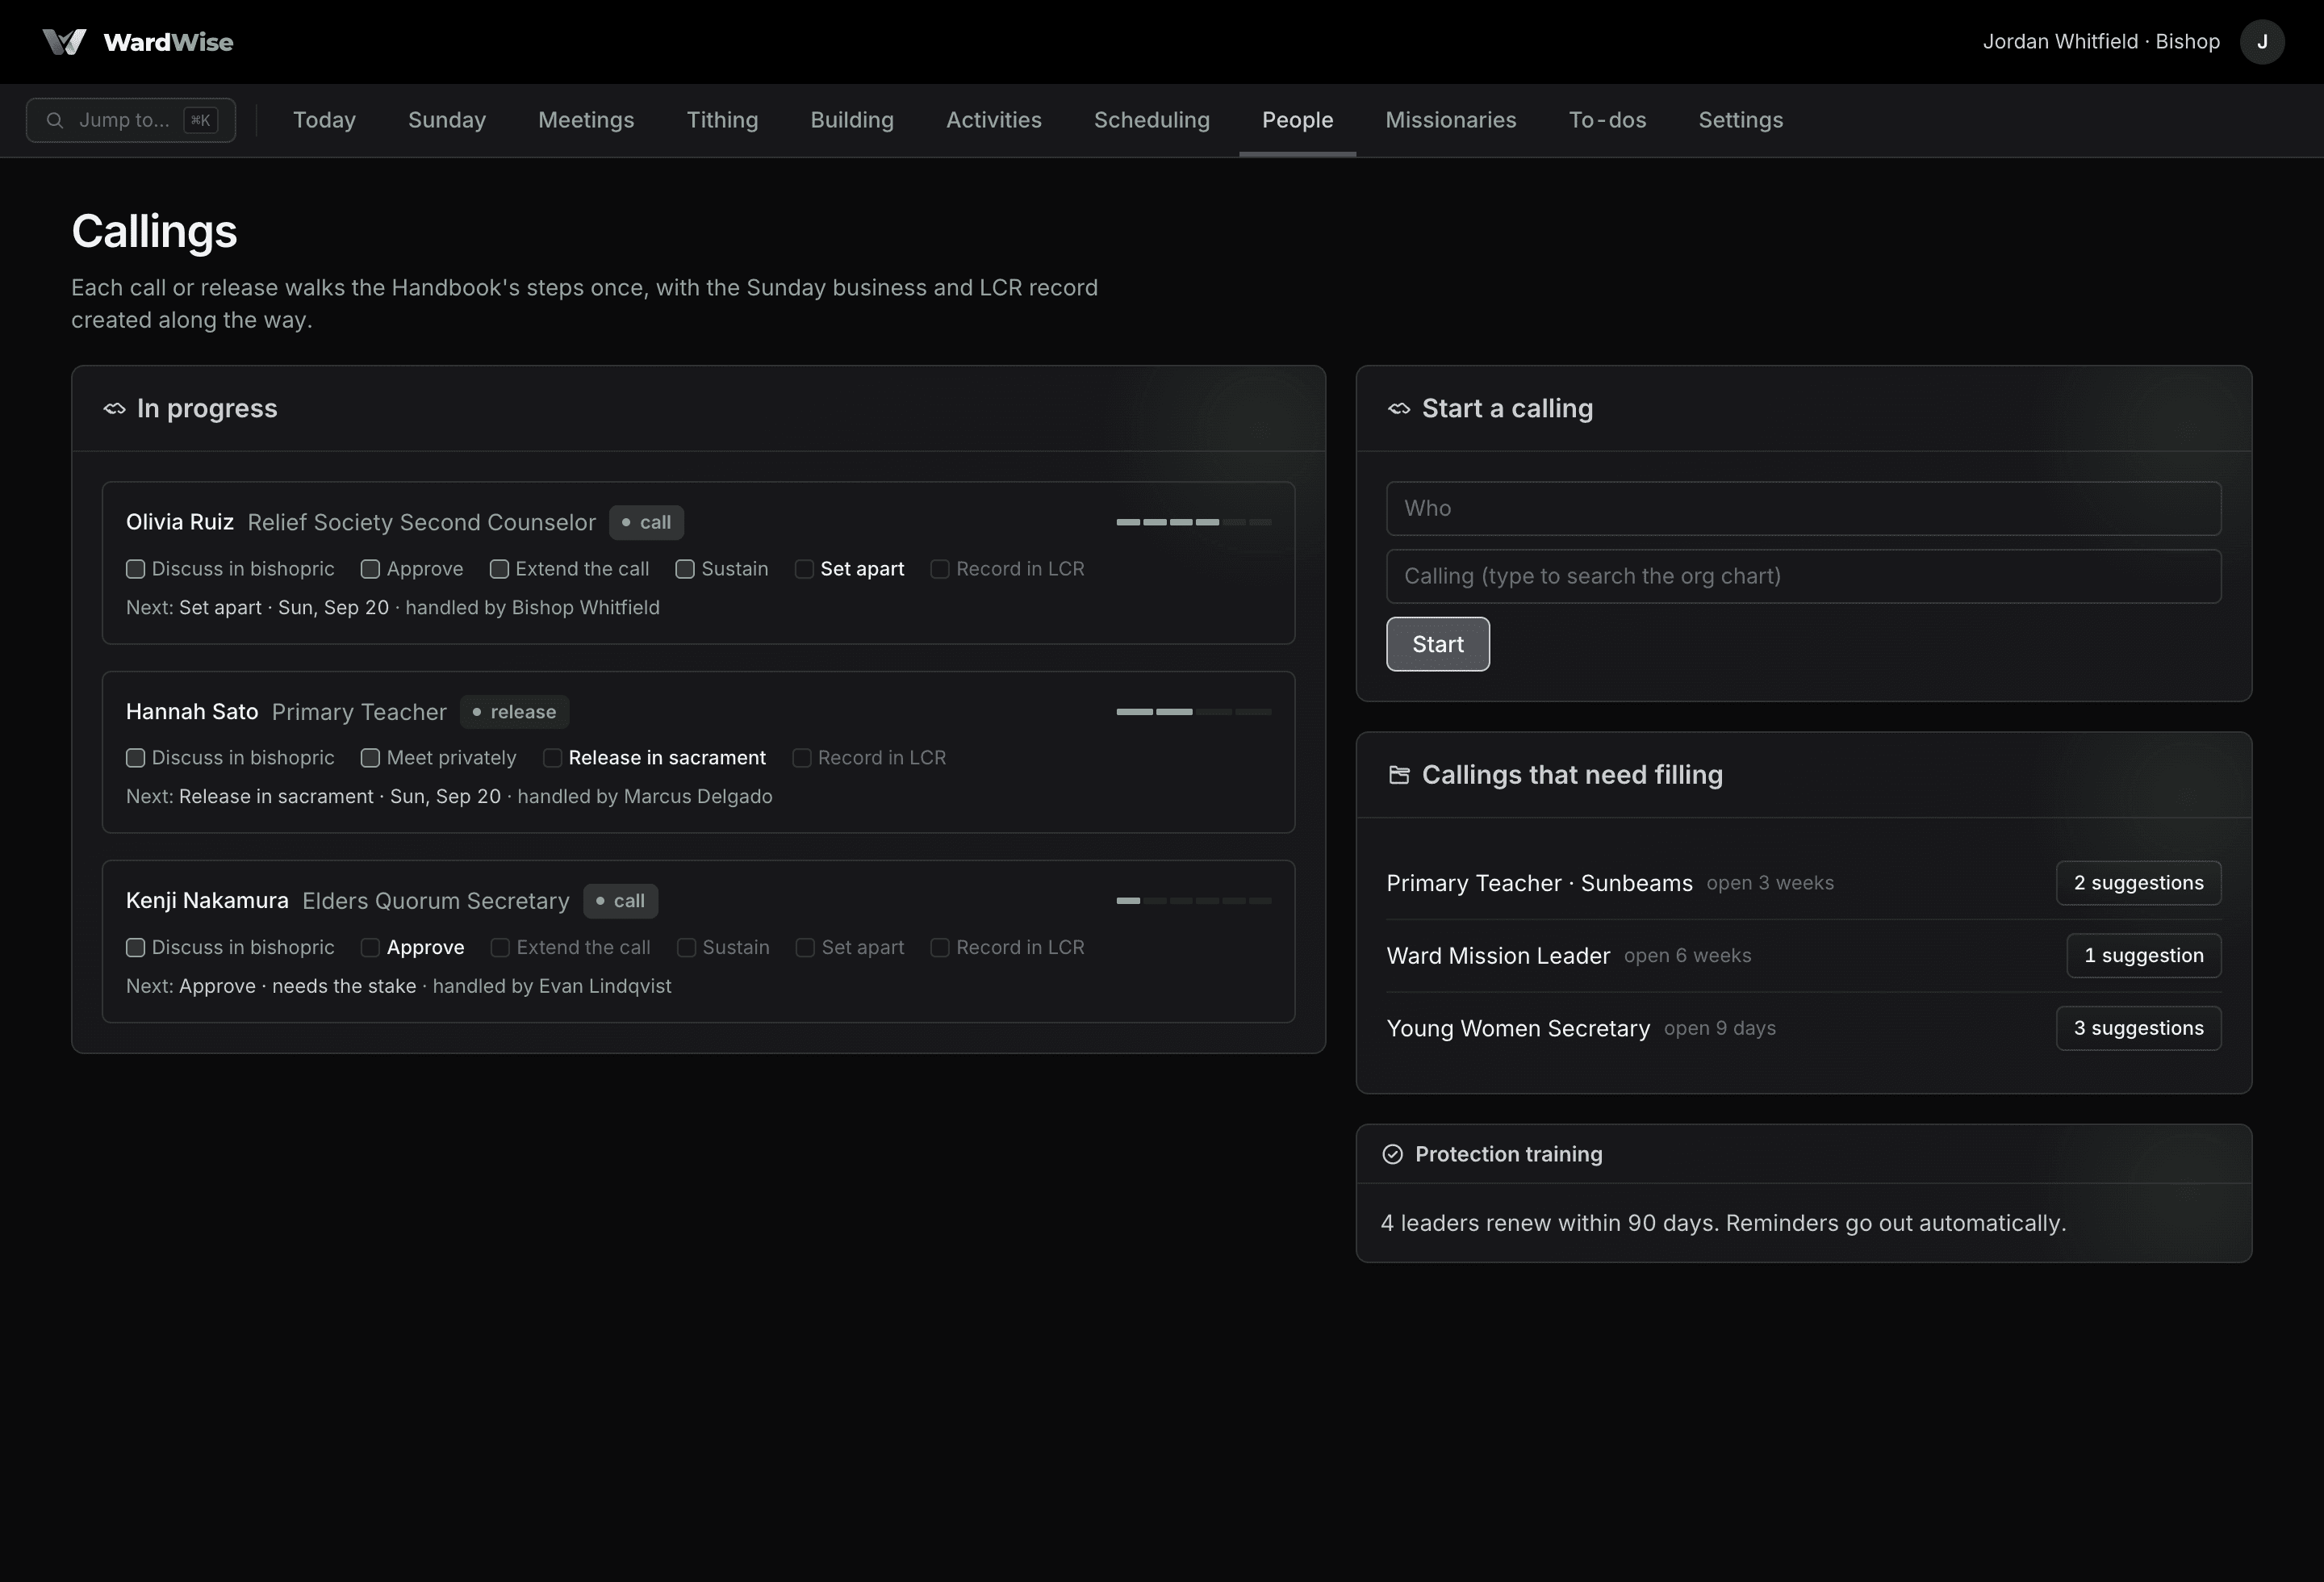View 3 suggestions for Young Women Secretary
The height and width of the screenshot is (1582, 2324).
click(2138, 1028)
